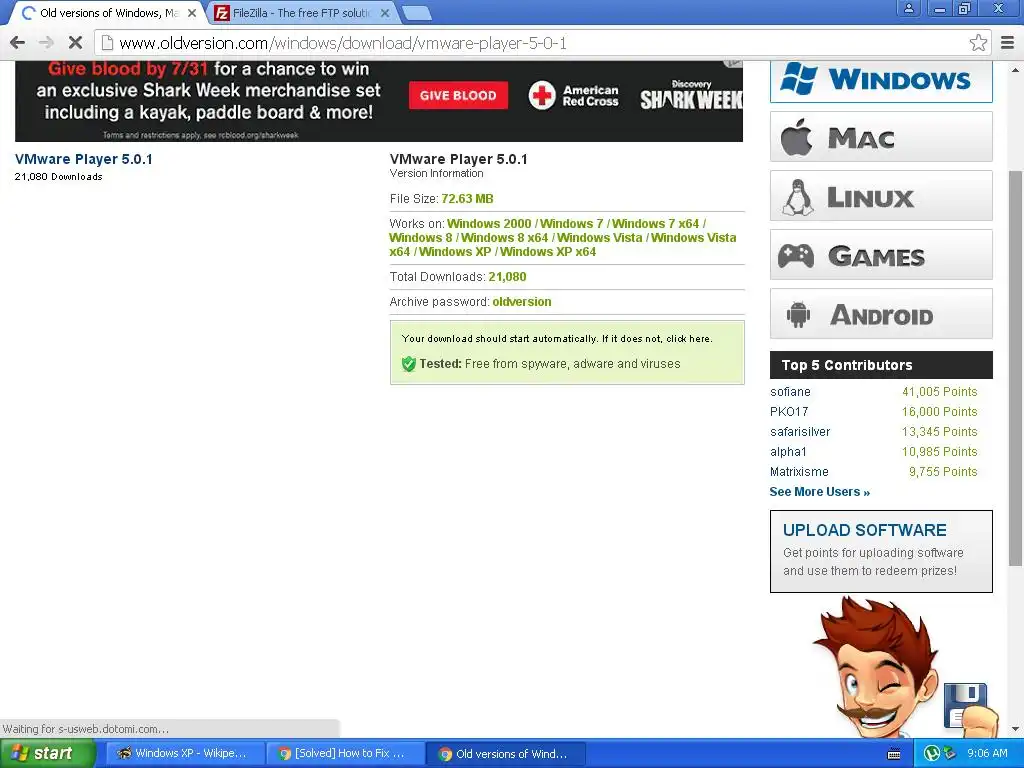1024x768 pixels.
Task: Open the Linux category button
Action: pos(881,196)
